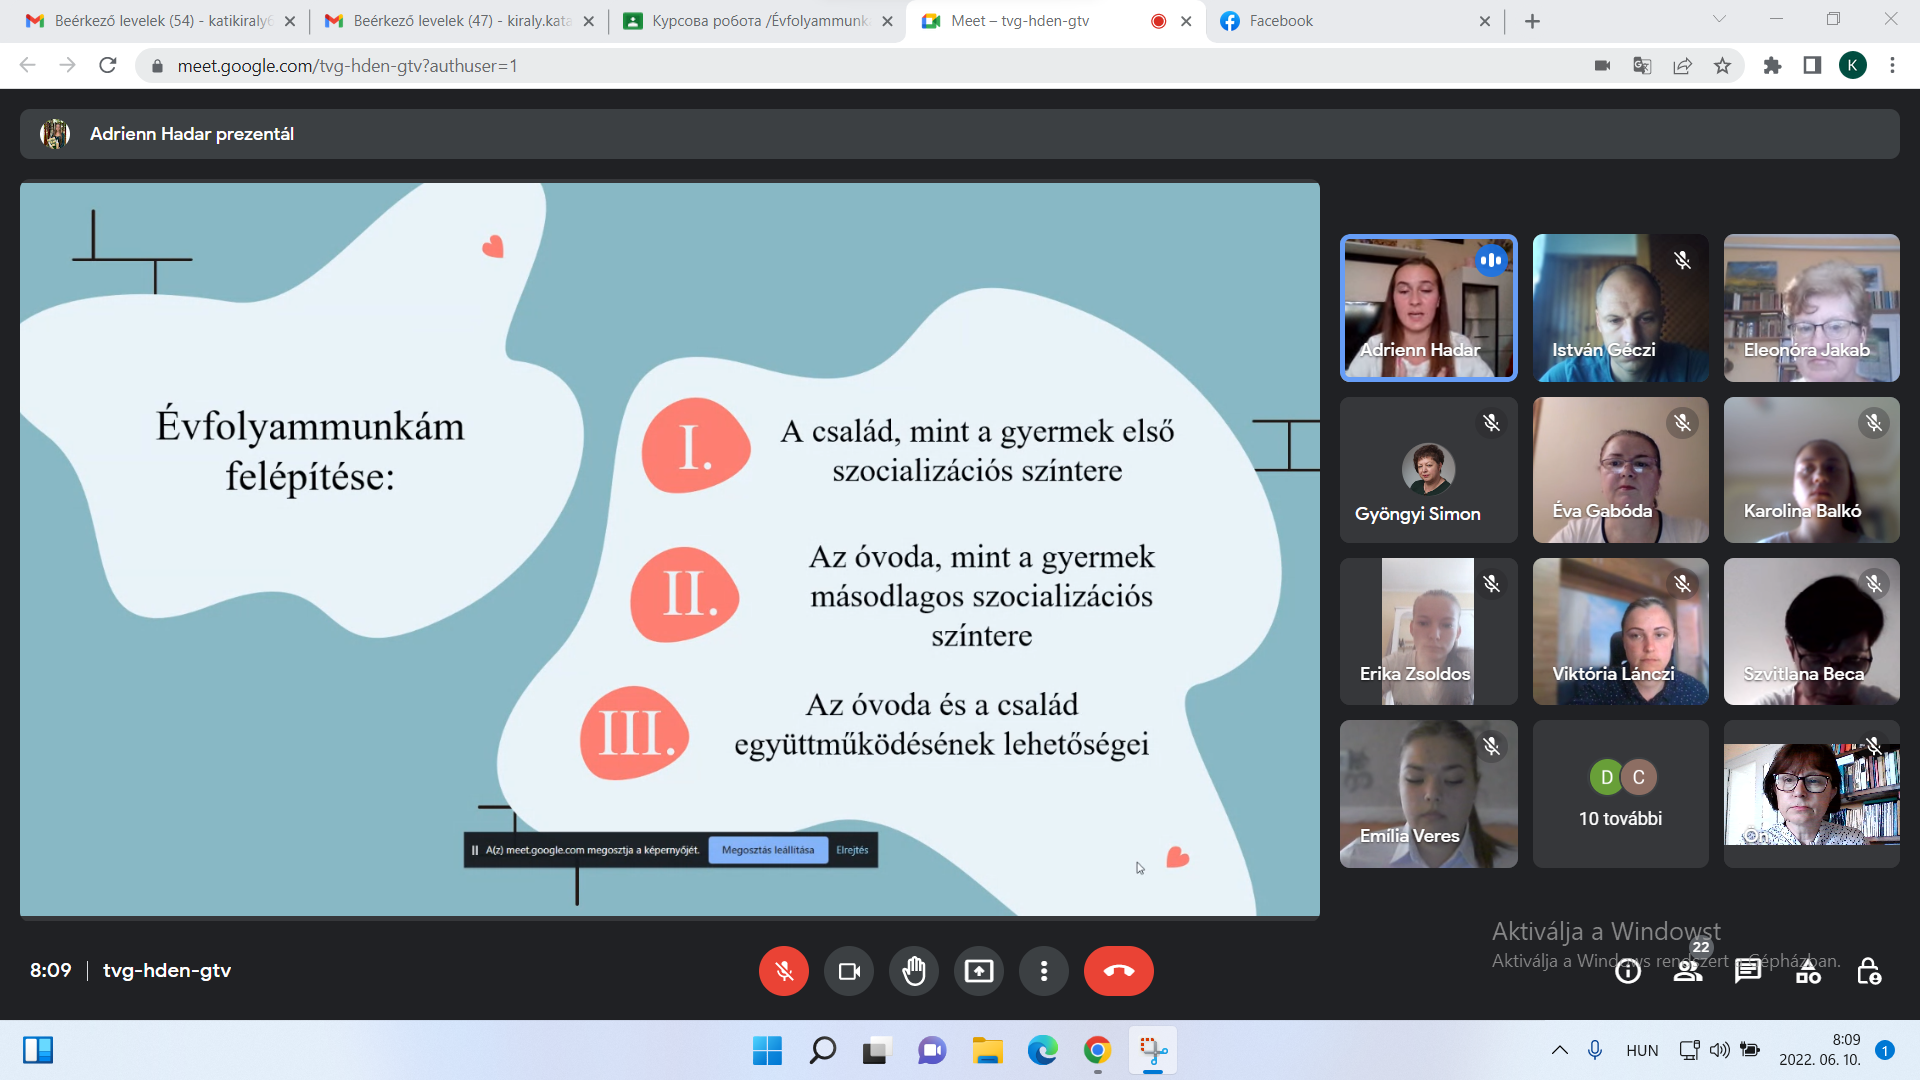Bookmark page with the star icon

[1722, 66]
